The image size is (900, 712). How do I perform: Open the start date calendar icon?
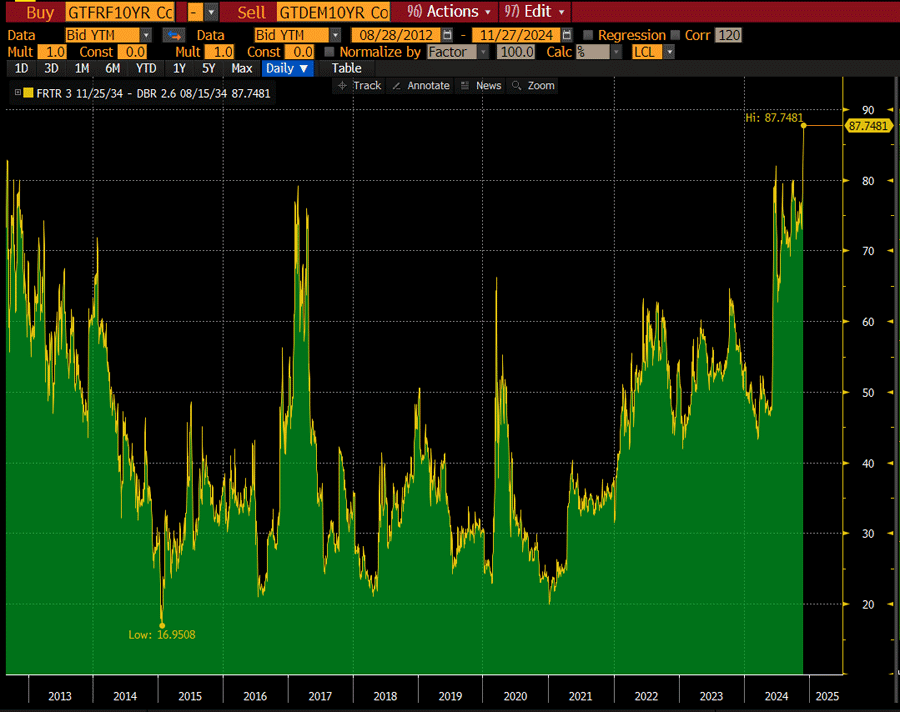[445, 35]
